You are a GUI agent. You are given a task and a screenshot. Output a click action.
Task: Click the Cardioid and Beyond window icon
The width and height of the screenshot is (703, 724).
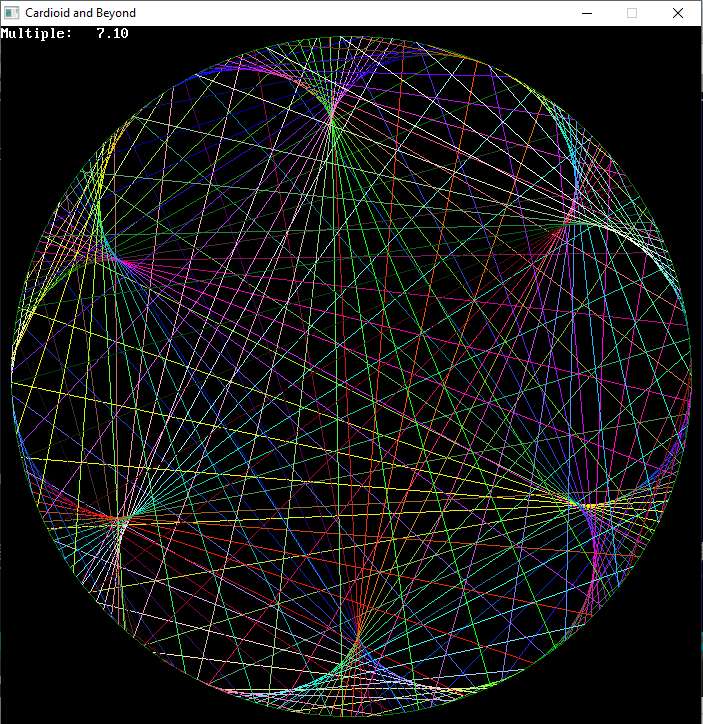(x=12, y=13)
